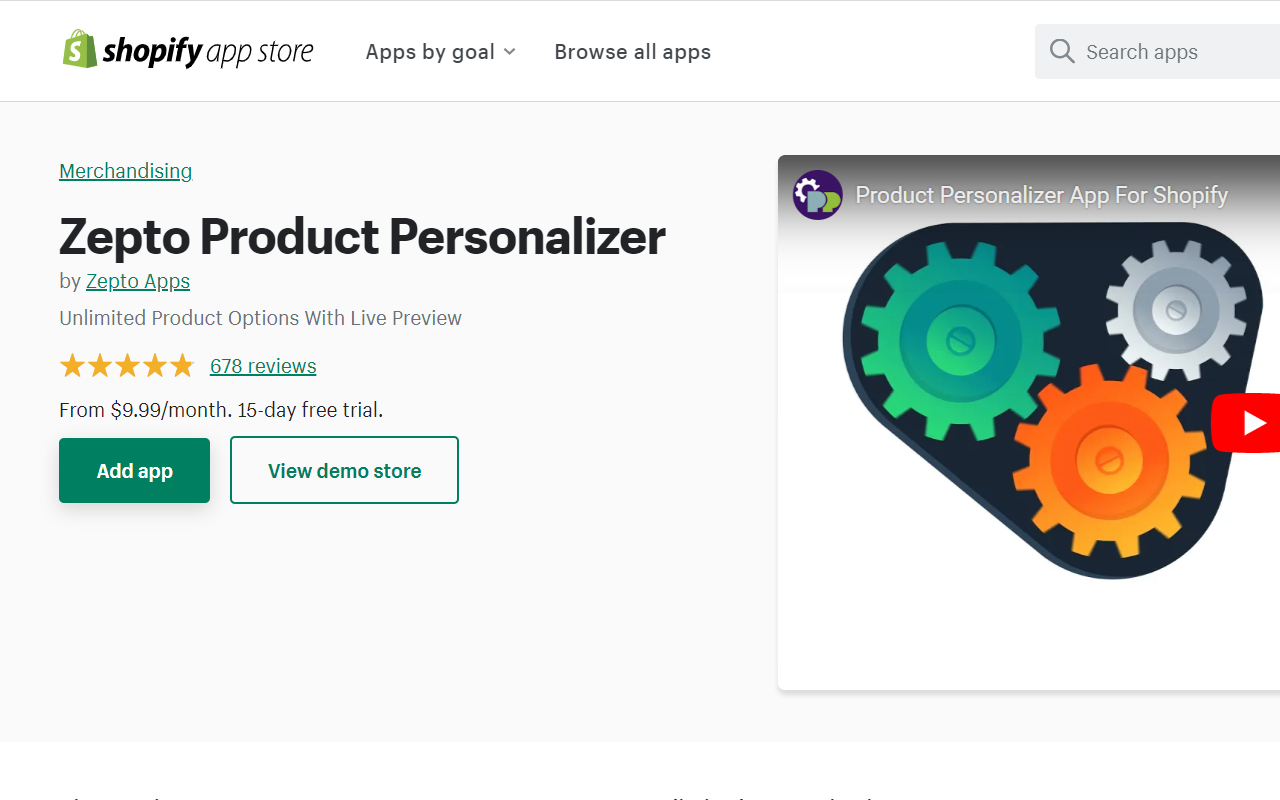1280x800 pixels.
Task: Click the video play button
Action: point(1255,422)
